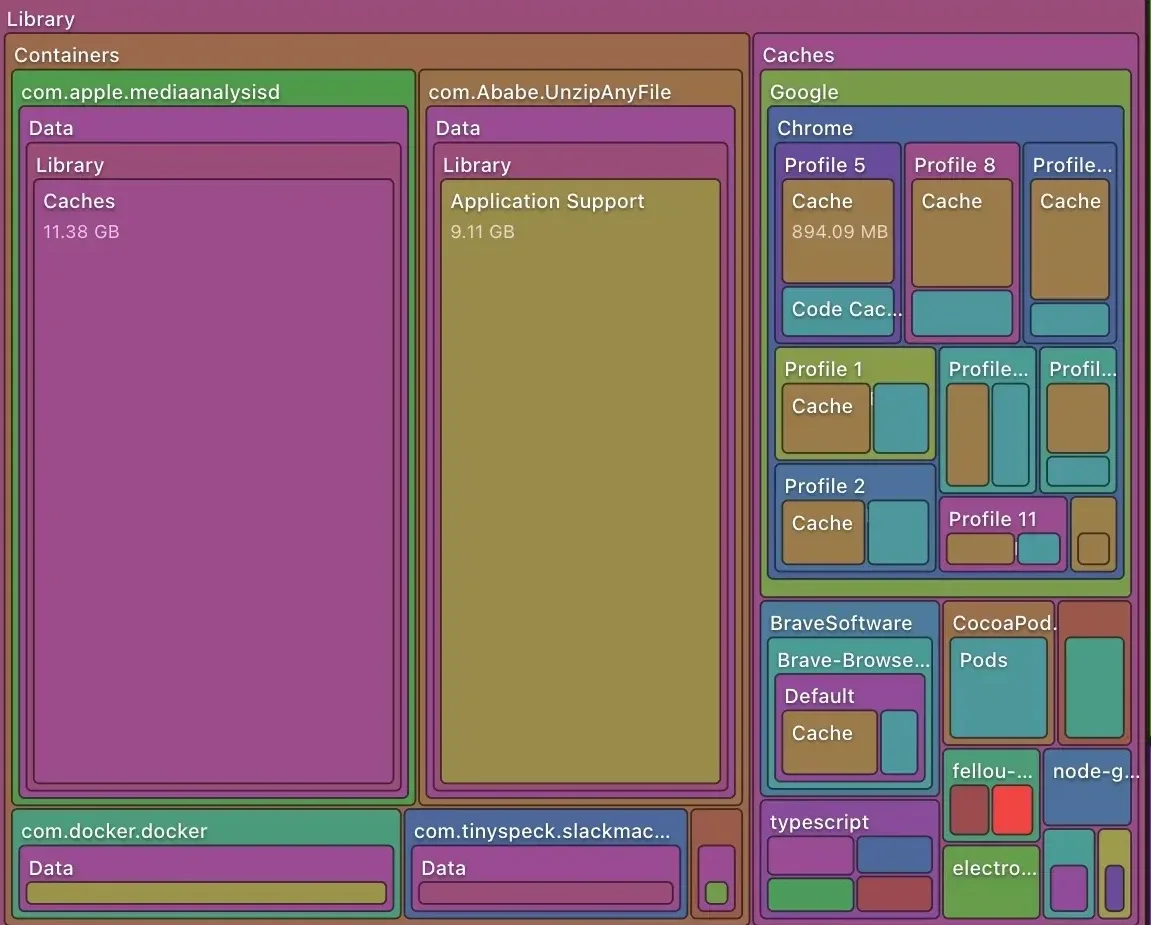Click the Library label inside com.Ababe.UnzipAnyFile
This screenshot has width=1151, height=925.
476,165
